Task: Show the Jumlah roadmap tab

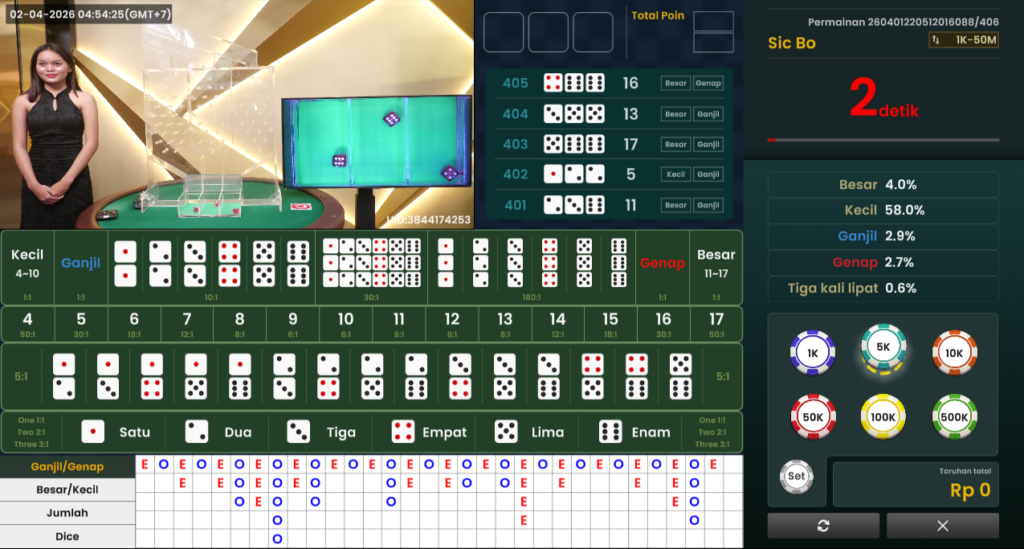Action: click(67, 513)
